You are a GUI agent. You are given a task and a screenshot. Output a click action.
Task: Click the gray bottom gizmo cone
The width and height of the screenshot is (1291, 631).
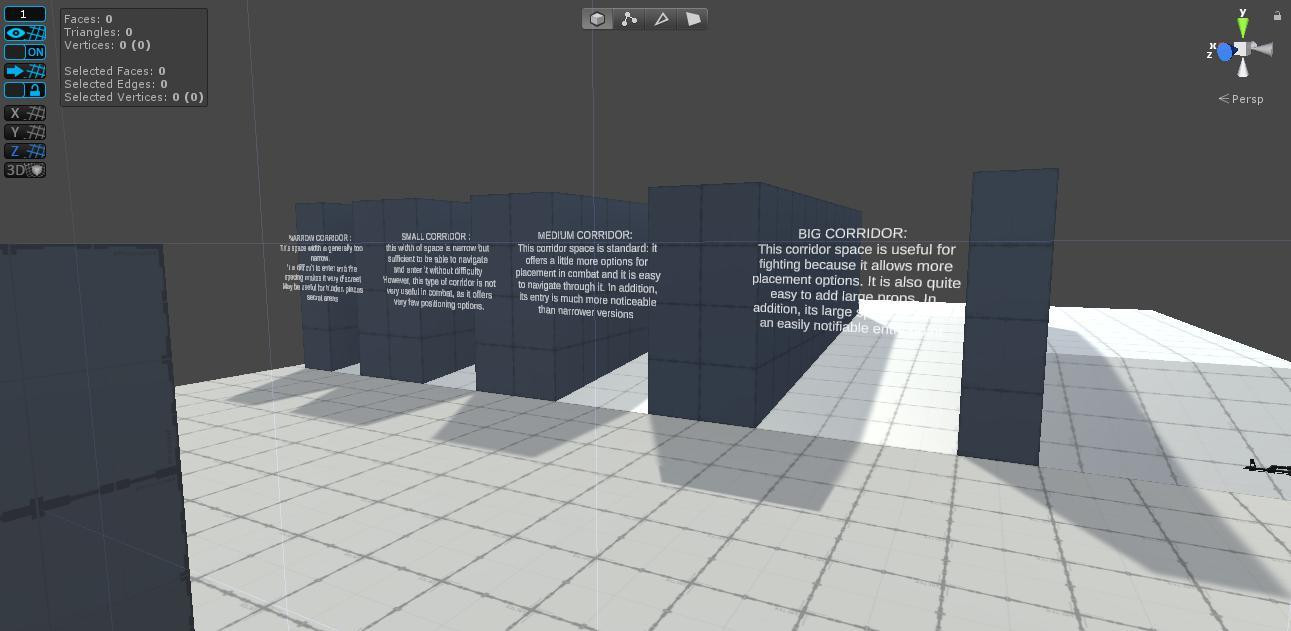[x=1243, y=68]
